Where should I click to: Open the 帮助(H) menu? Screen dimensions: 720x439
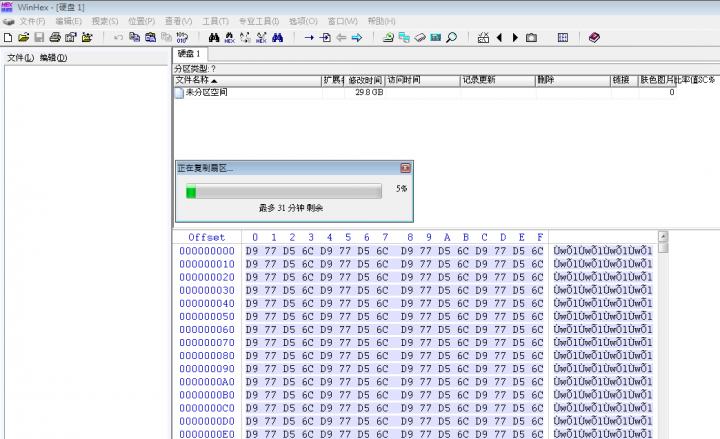click(x=381, y=21)
